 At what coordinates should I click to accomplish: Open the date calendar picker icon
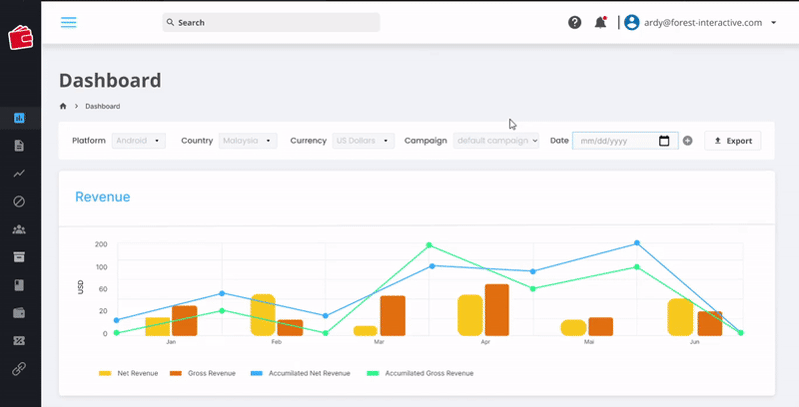664,141
